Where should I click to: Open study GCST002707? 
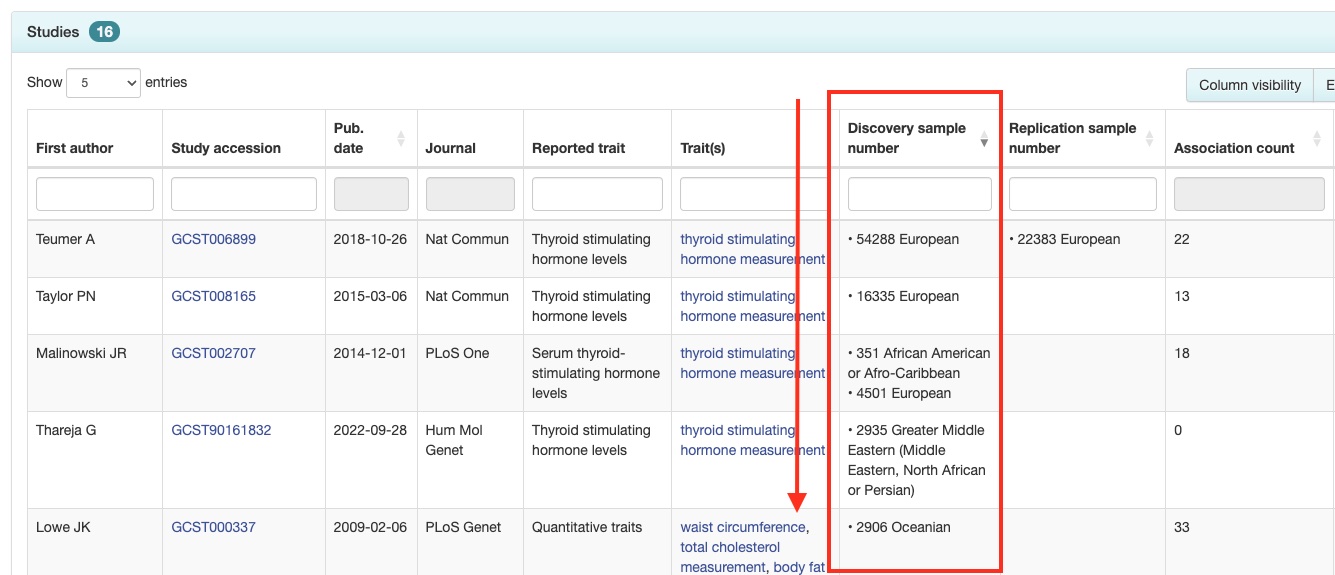[x=214, y=353]
